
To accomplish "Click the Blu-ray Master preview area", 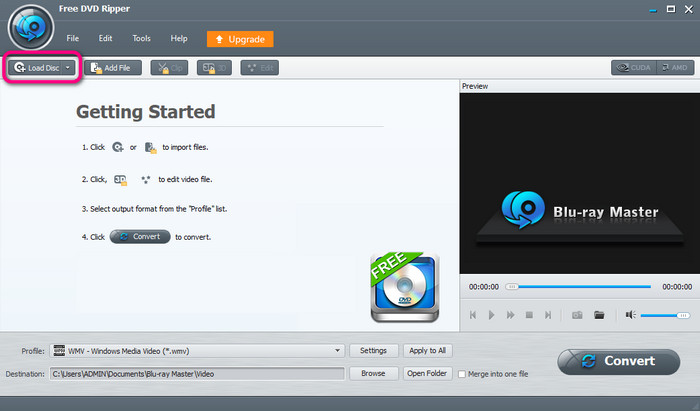I will [580, 183].
